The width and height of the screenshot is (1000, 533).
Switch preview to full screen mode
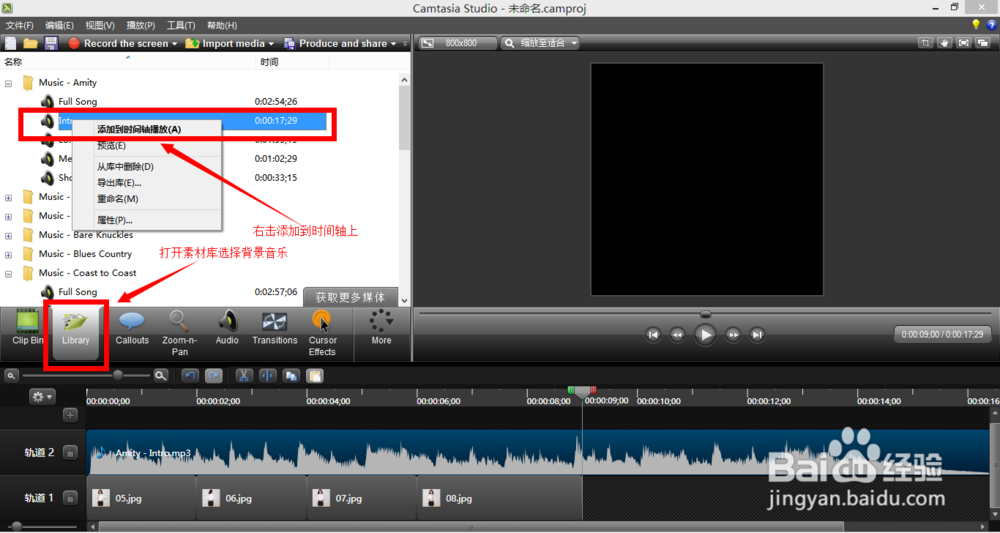coord(963,43)
